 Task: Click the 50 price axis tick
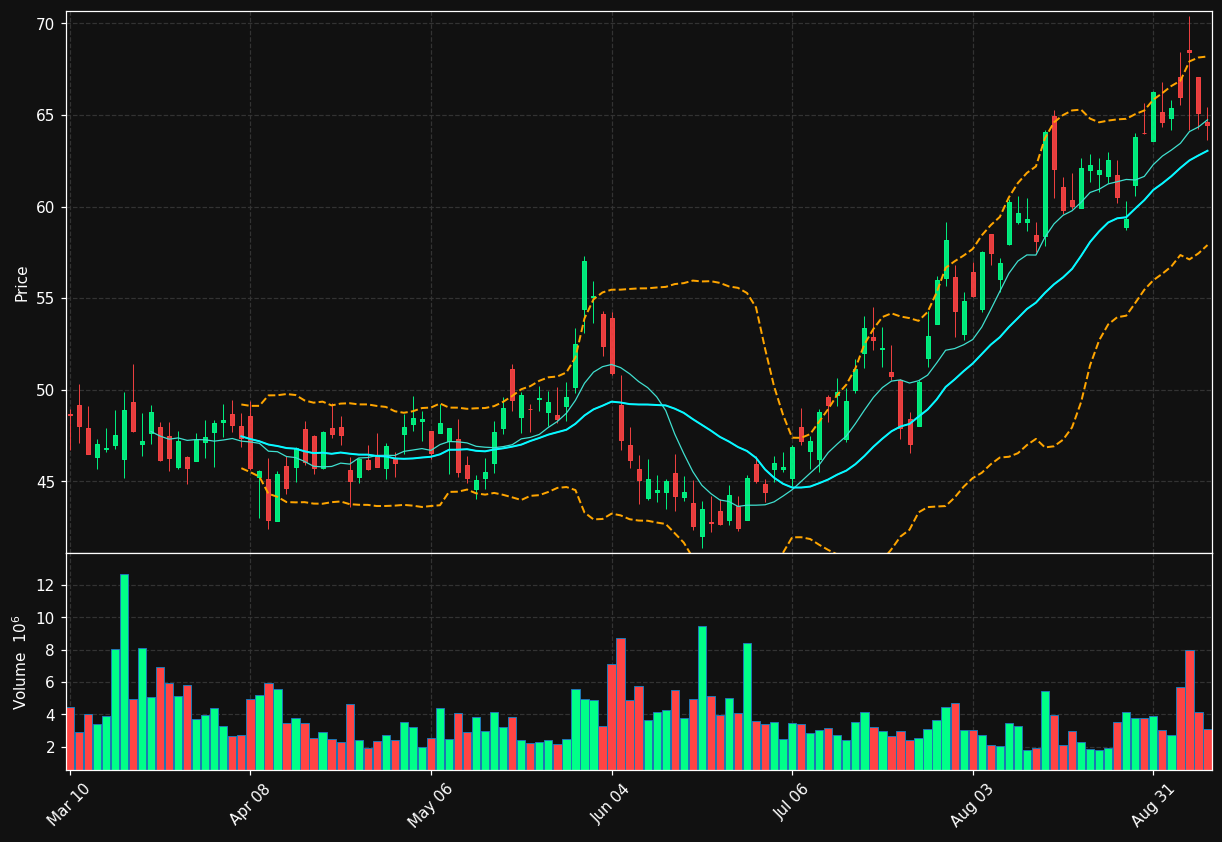[47, 391]
